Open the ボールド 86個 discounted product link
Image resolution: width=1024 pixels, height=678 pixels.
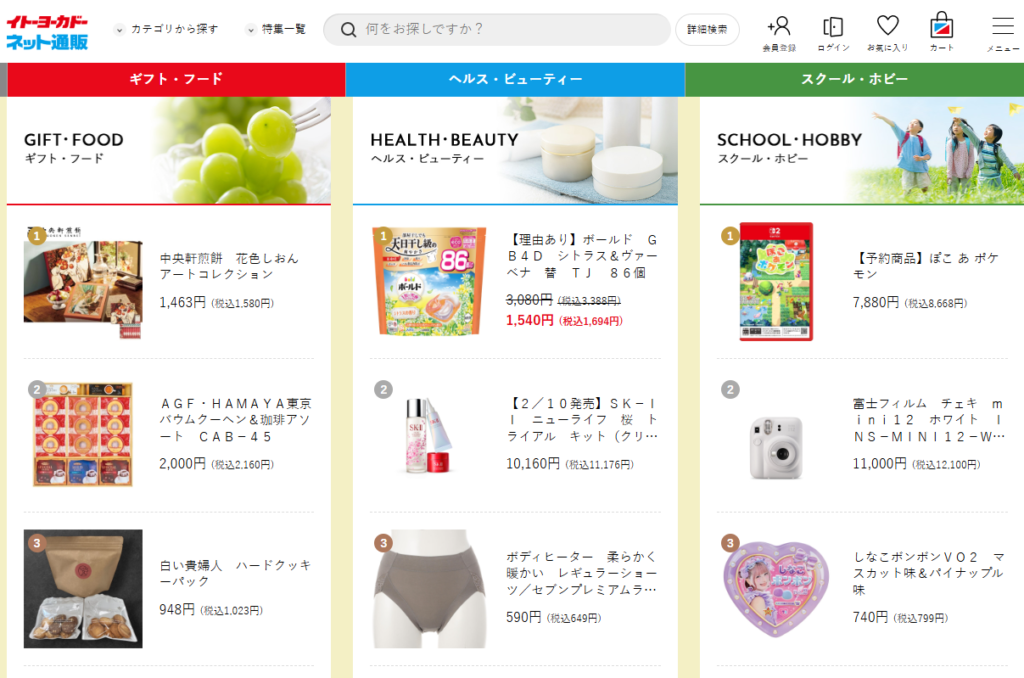point(582,256)
